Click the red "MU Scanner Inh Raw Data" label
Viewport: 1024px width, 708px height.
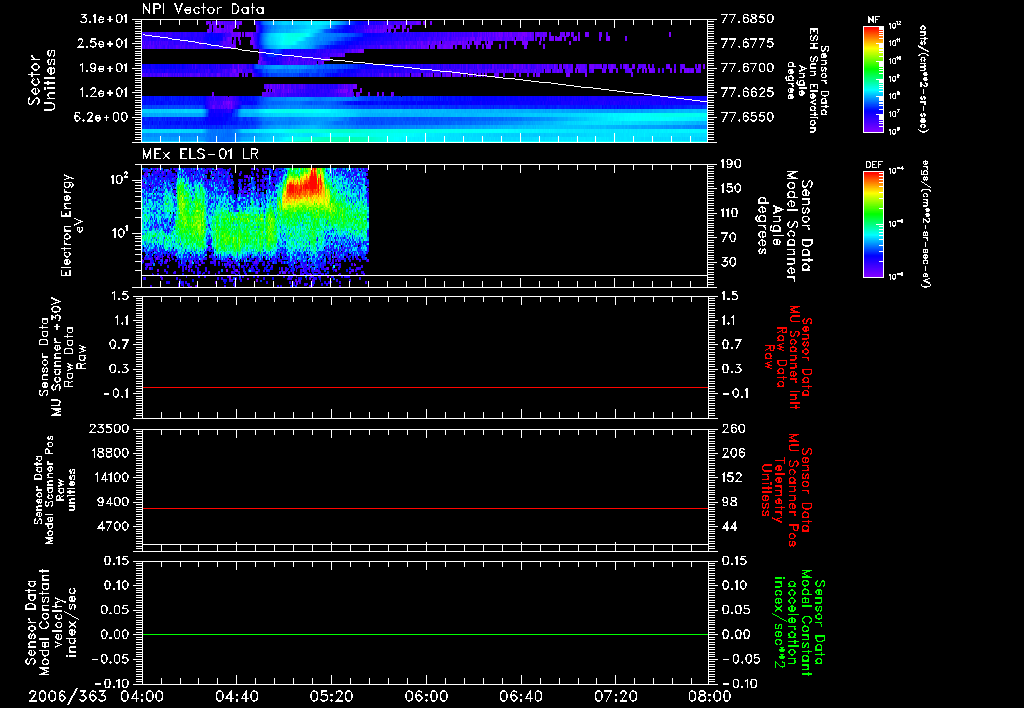pos(787,358)
